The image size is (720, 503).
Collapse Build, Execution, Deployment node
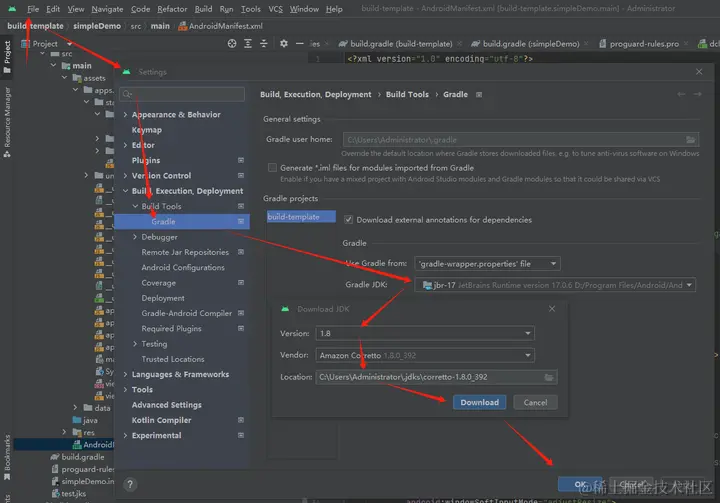(x=125, y=191)
